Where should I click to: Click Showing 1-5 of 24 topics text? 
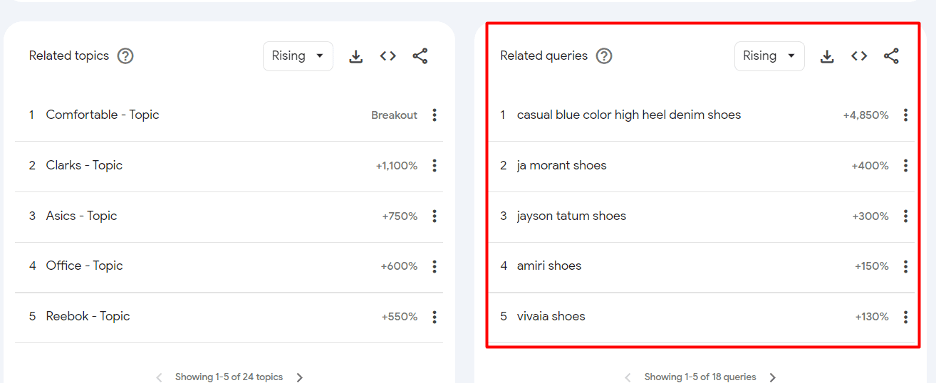(229, 377)
